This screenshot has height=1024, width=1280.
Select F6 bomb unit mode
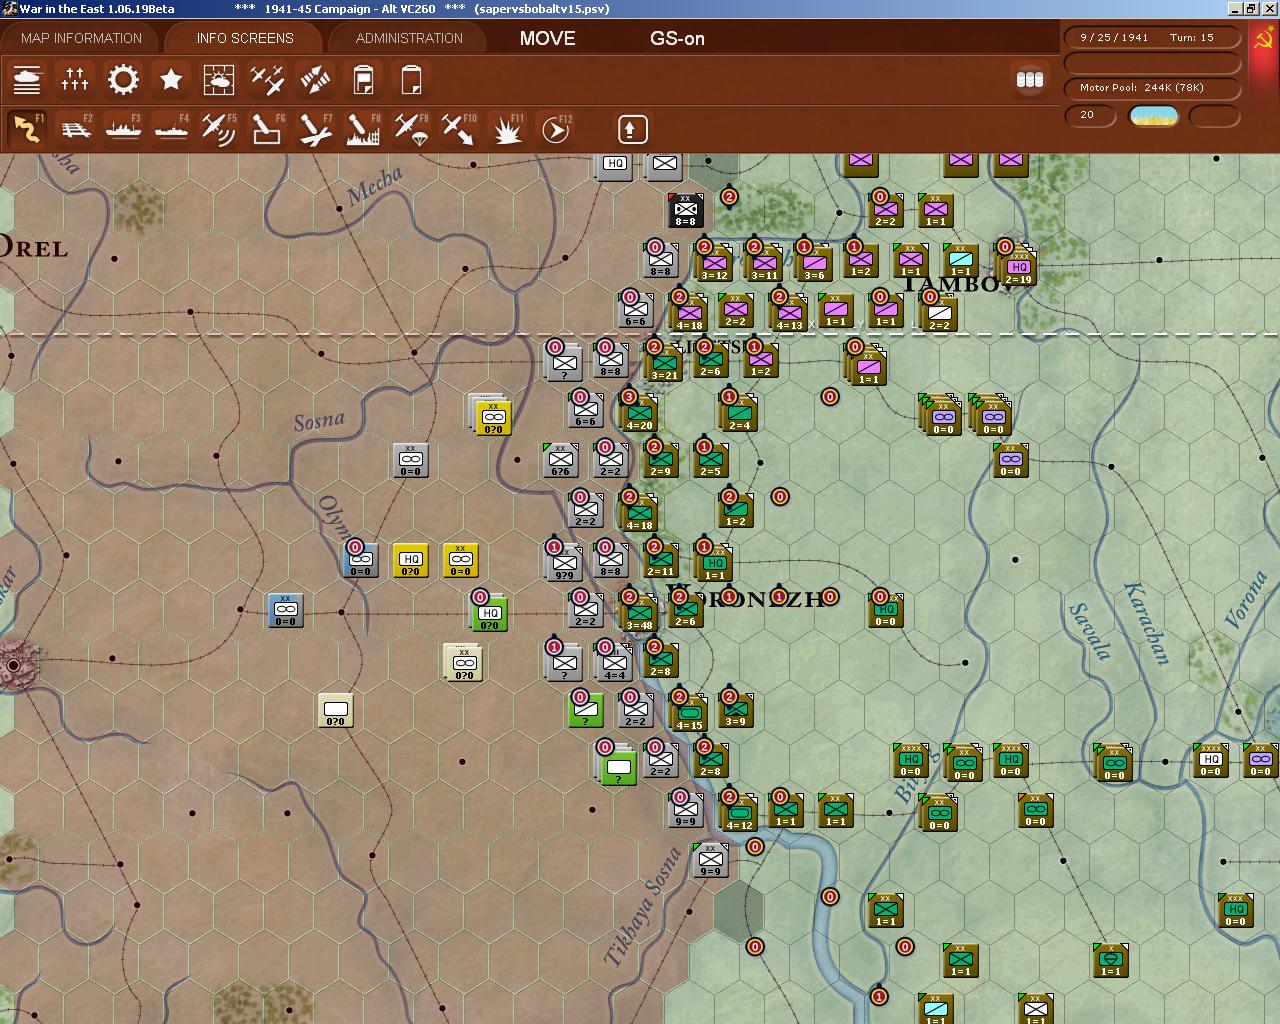click(x=267, y=129)
